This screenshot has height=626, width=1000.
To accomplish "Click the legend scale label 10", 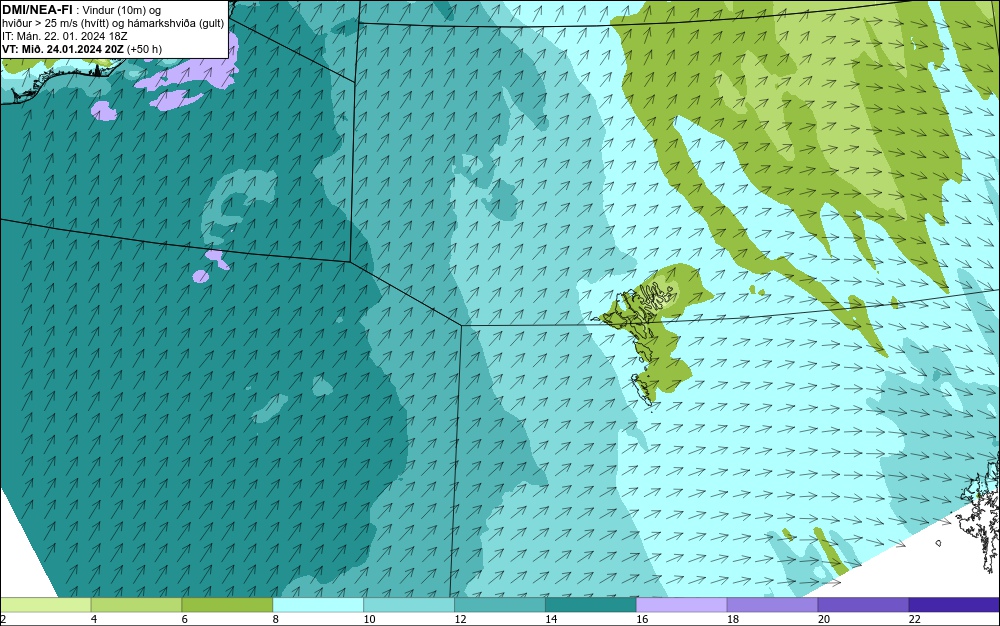I will 369,619.
